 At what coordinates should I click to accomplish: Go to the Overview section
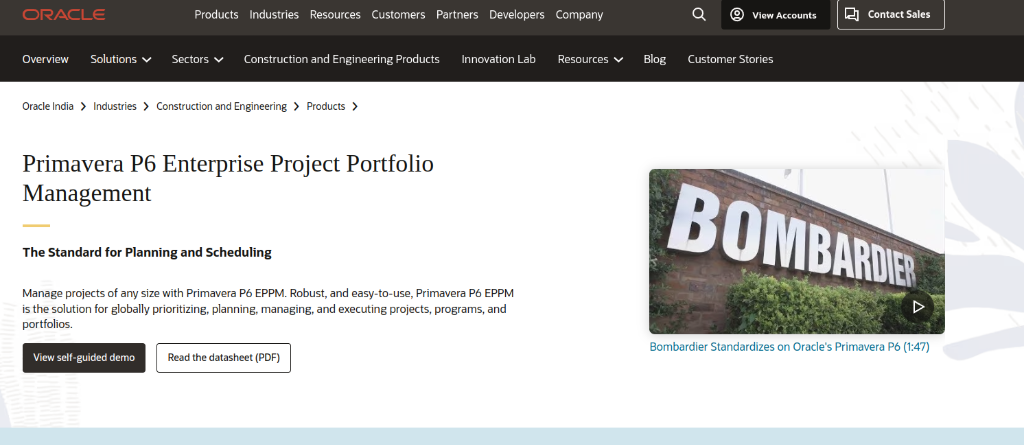click(x=45, y=59)
